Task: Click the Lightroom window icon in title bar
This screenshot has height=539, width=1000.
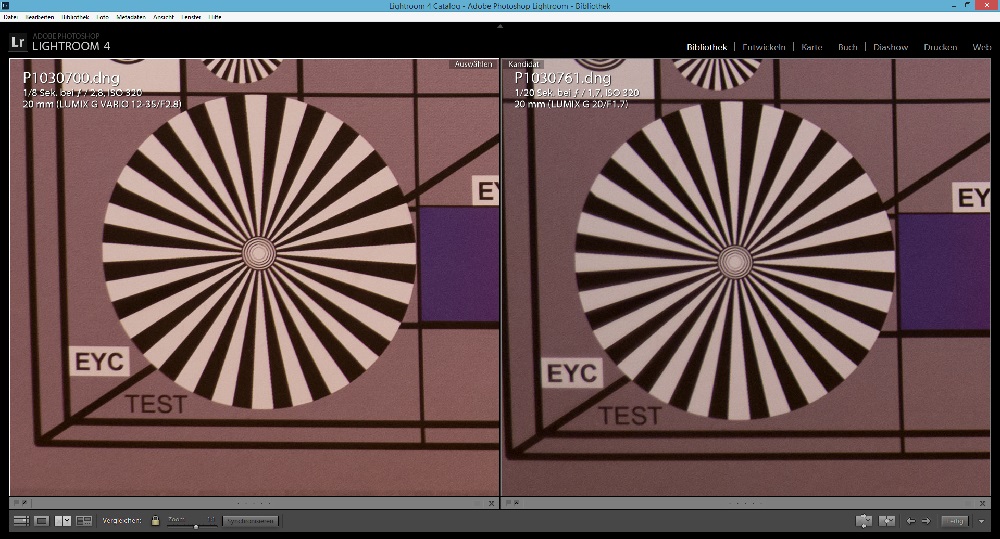Action: (x=6, y=6)
